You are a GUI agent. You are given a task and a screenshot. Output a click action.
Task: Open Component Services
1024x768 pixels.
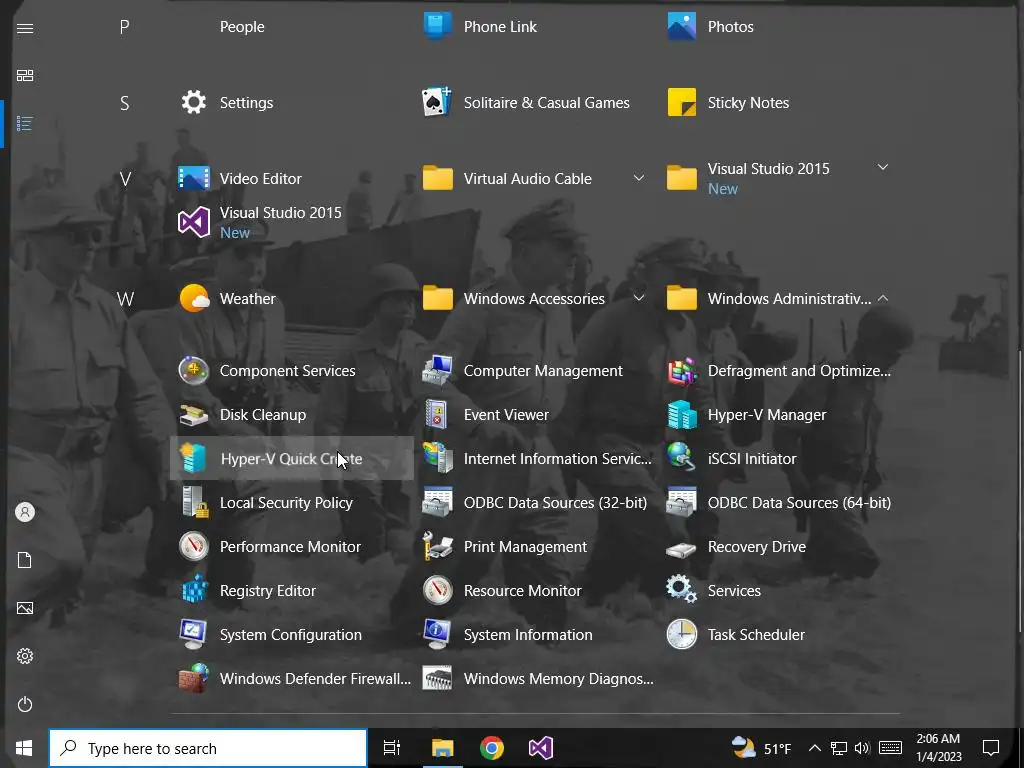coord(291,370)
